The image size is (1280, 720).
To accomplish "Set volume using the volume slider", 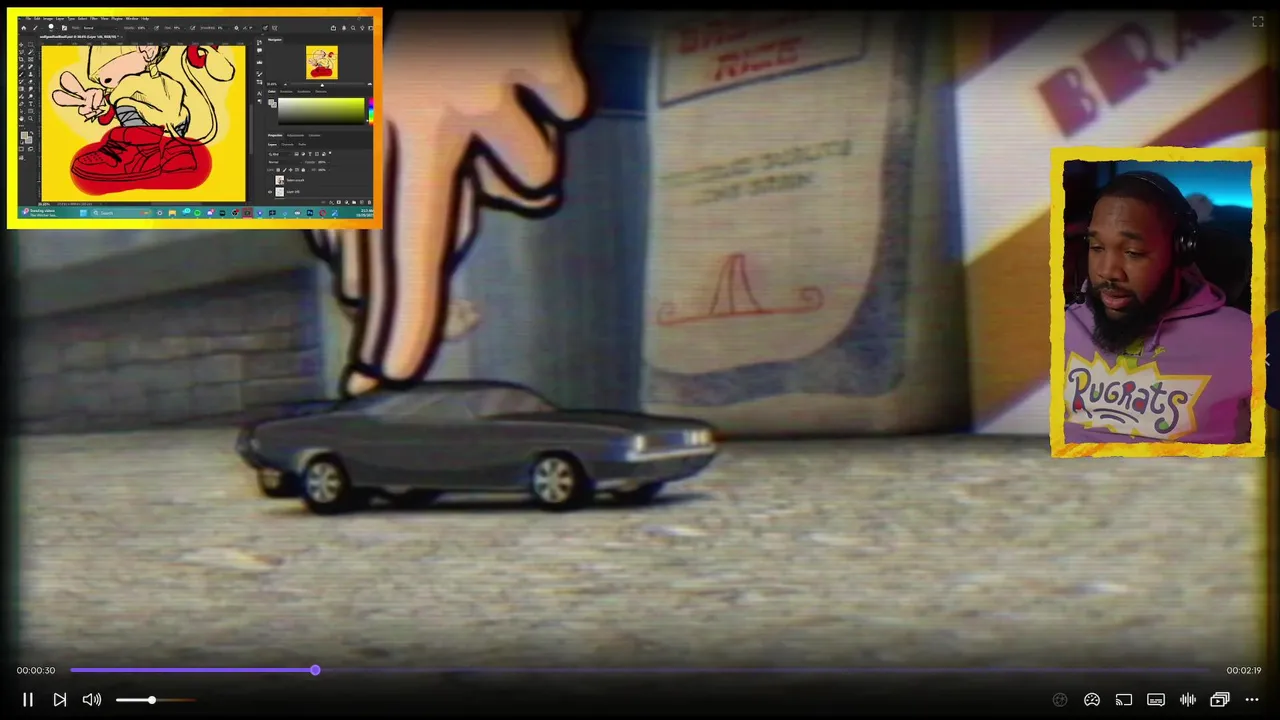I will click(155, 700).
